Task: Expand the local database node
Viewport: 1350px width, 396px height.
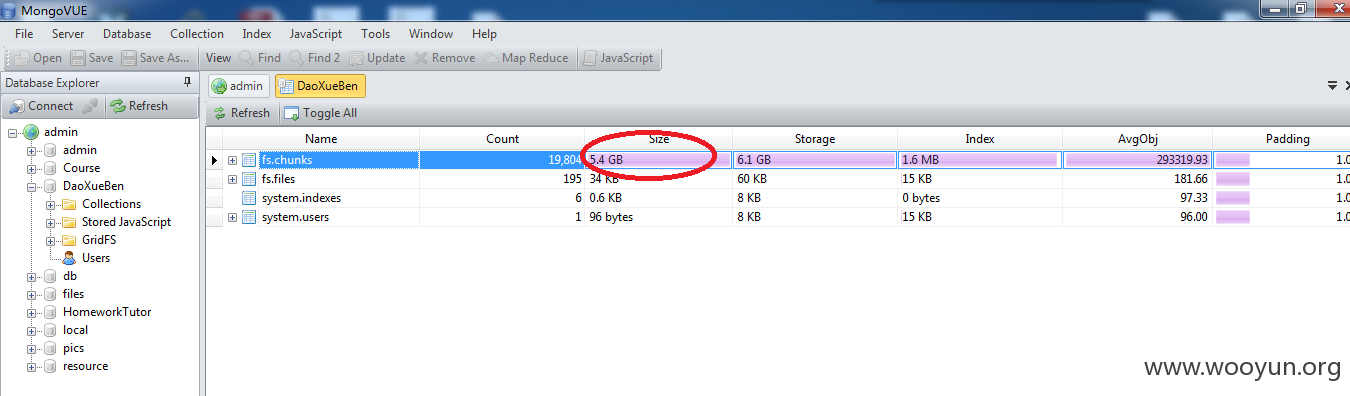Action: coord(32,330)
